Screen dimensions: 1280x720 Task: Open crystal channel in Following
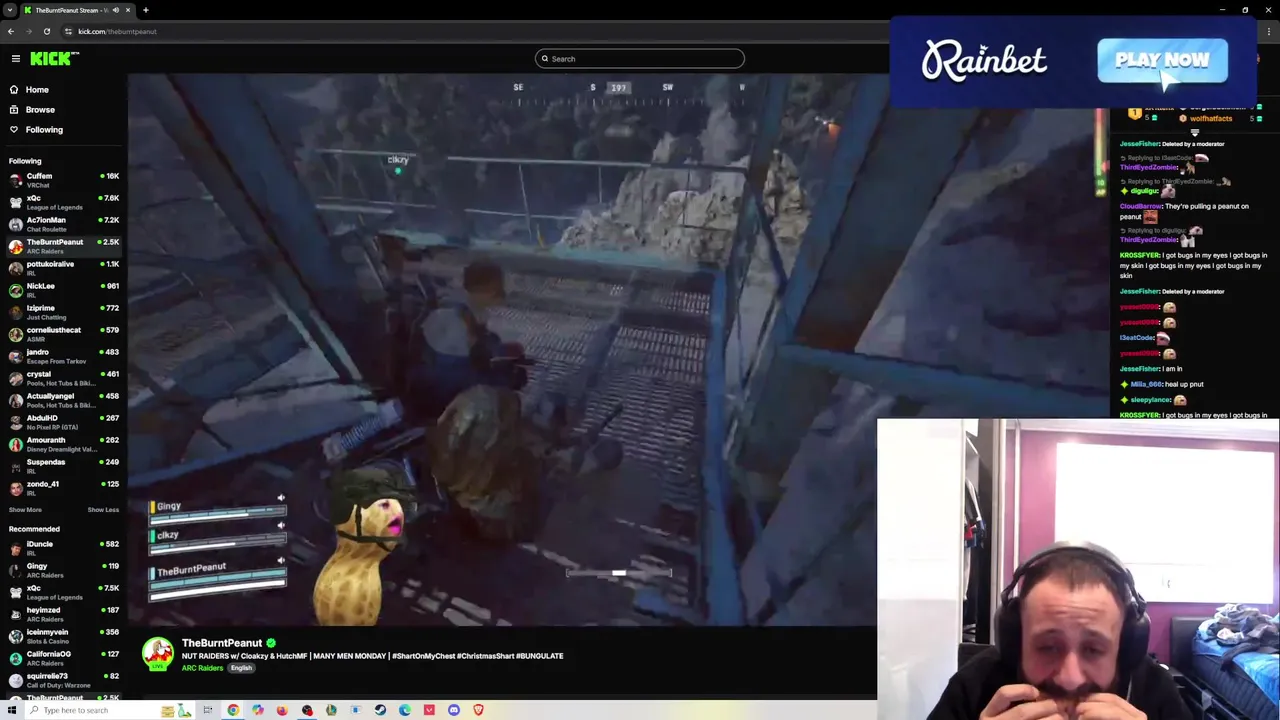63,379
